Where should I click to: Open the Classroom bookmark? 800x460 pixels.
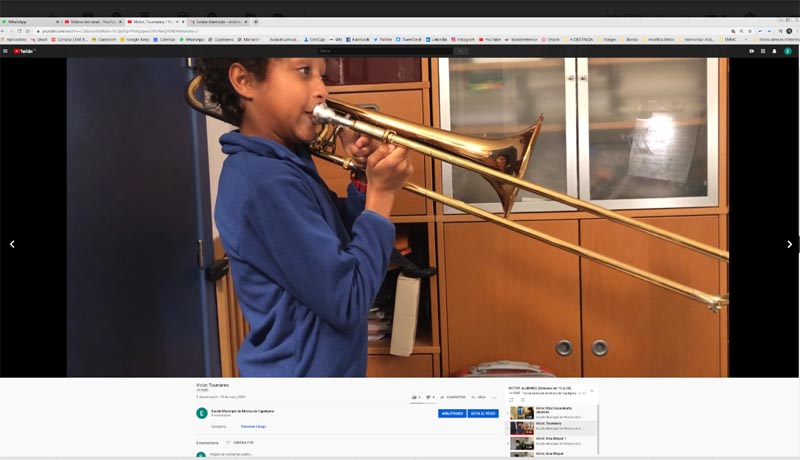point(104,39)
